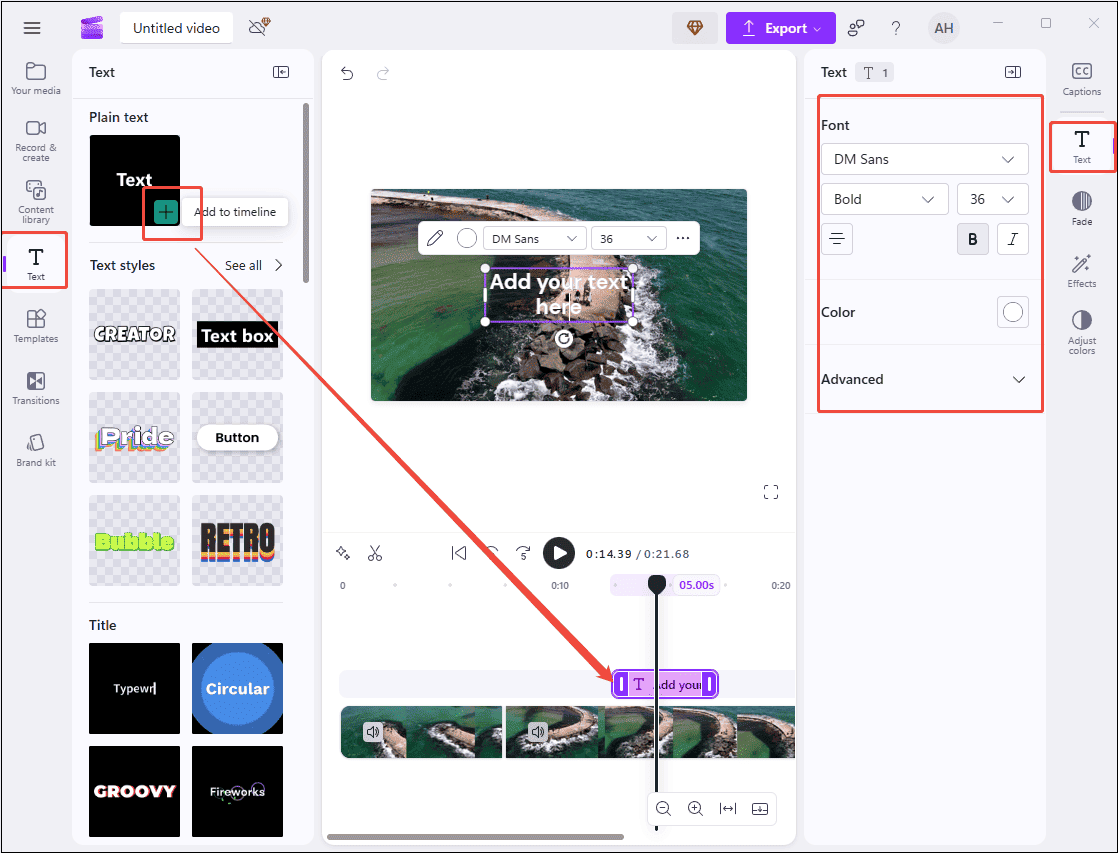Open Transitions in left sidebar
Viewport: 1118px width, 853px height.
[x=36, y=388]
